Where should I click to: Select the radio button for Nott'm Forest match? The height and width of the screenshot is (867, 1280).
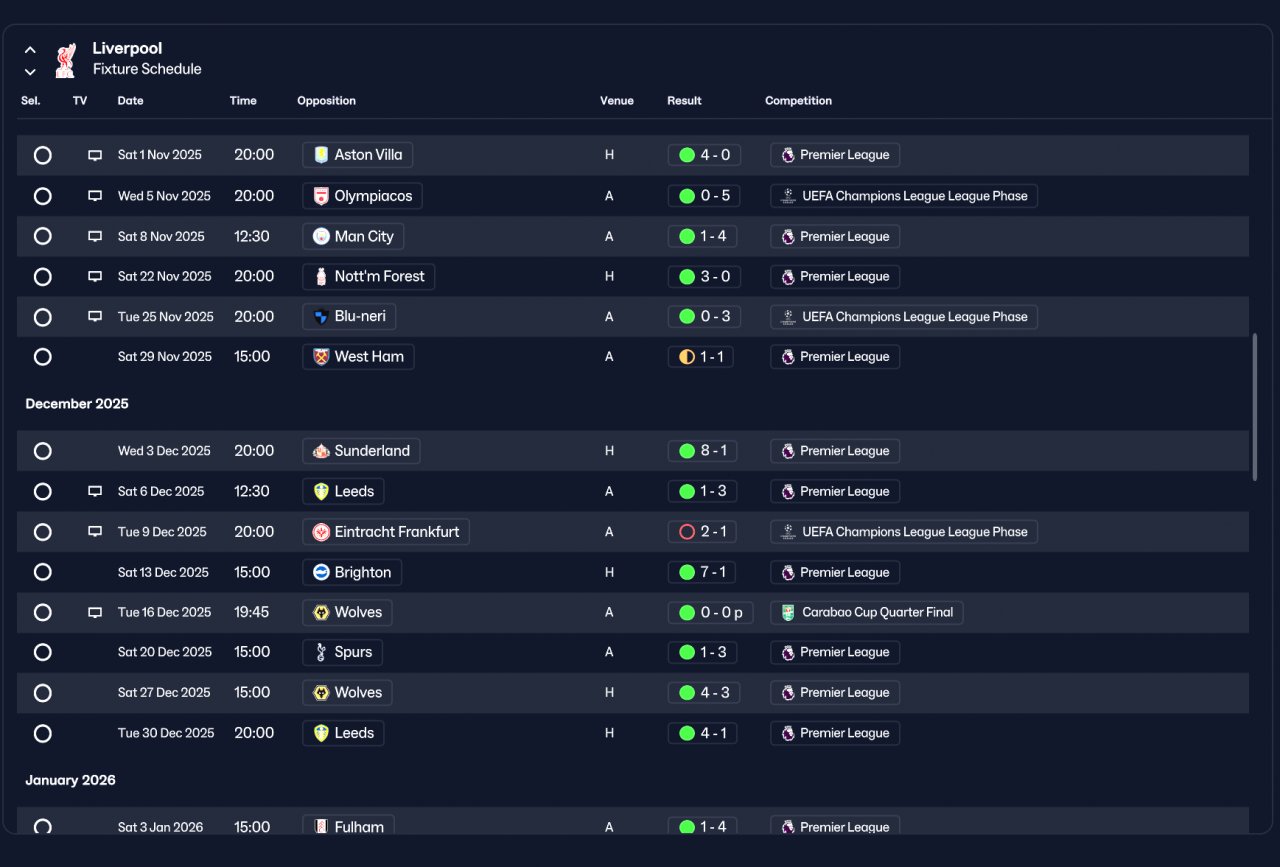click(x=43, y=277)
